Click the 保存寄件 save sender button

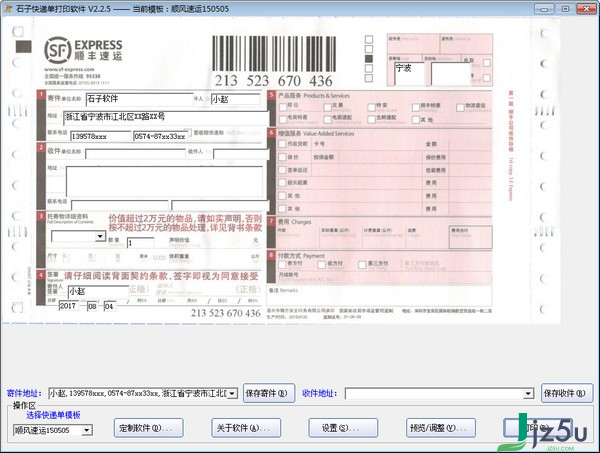pyautogui.click(x=269, y=393)
